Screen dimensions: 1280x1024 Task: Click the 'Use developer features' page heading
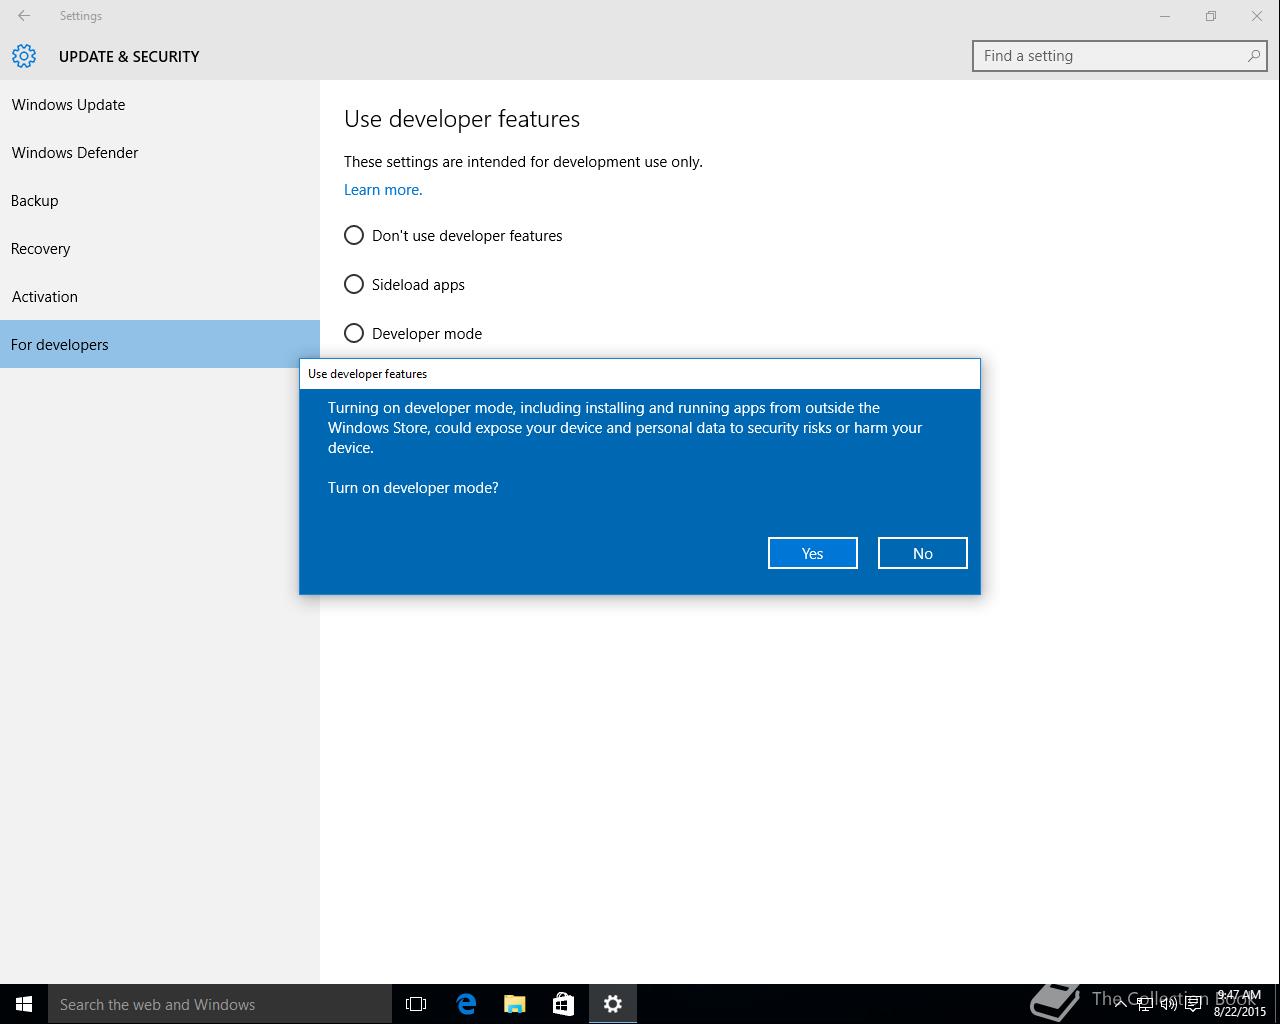point(462,119)
